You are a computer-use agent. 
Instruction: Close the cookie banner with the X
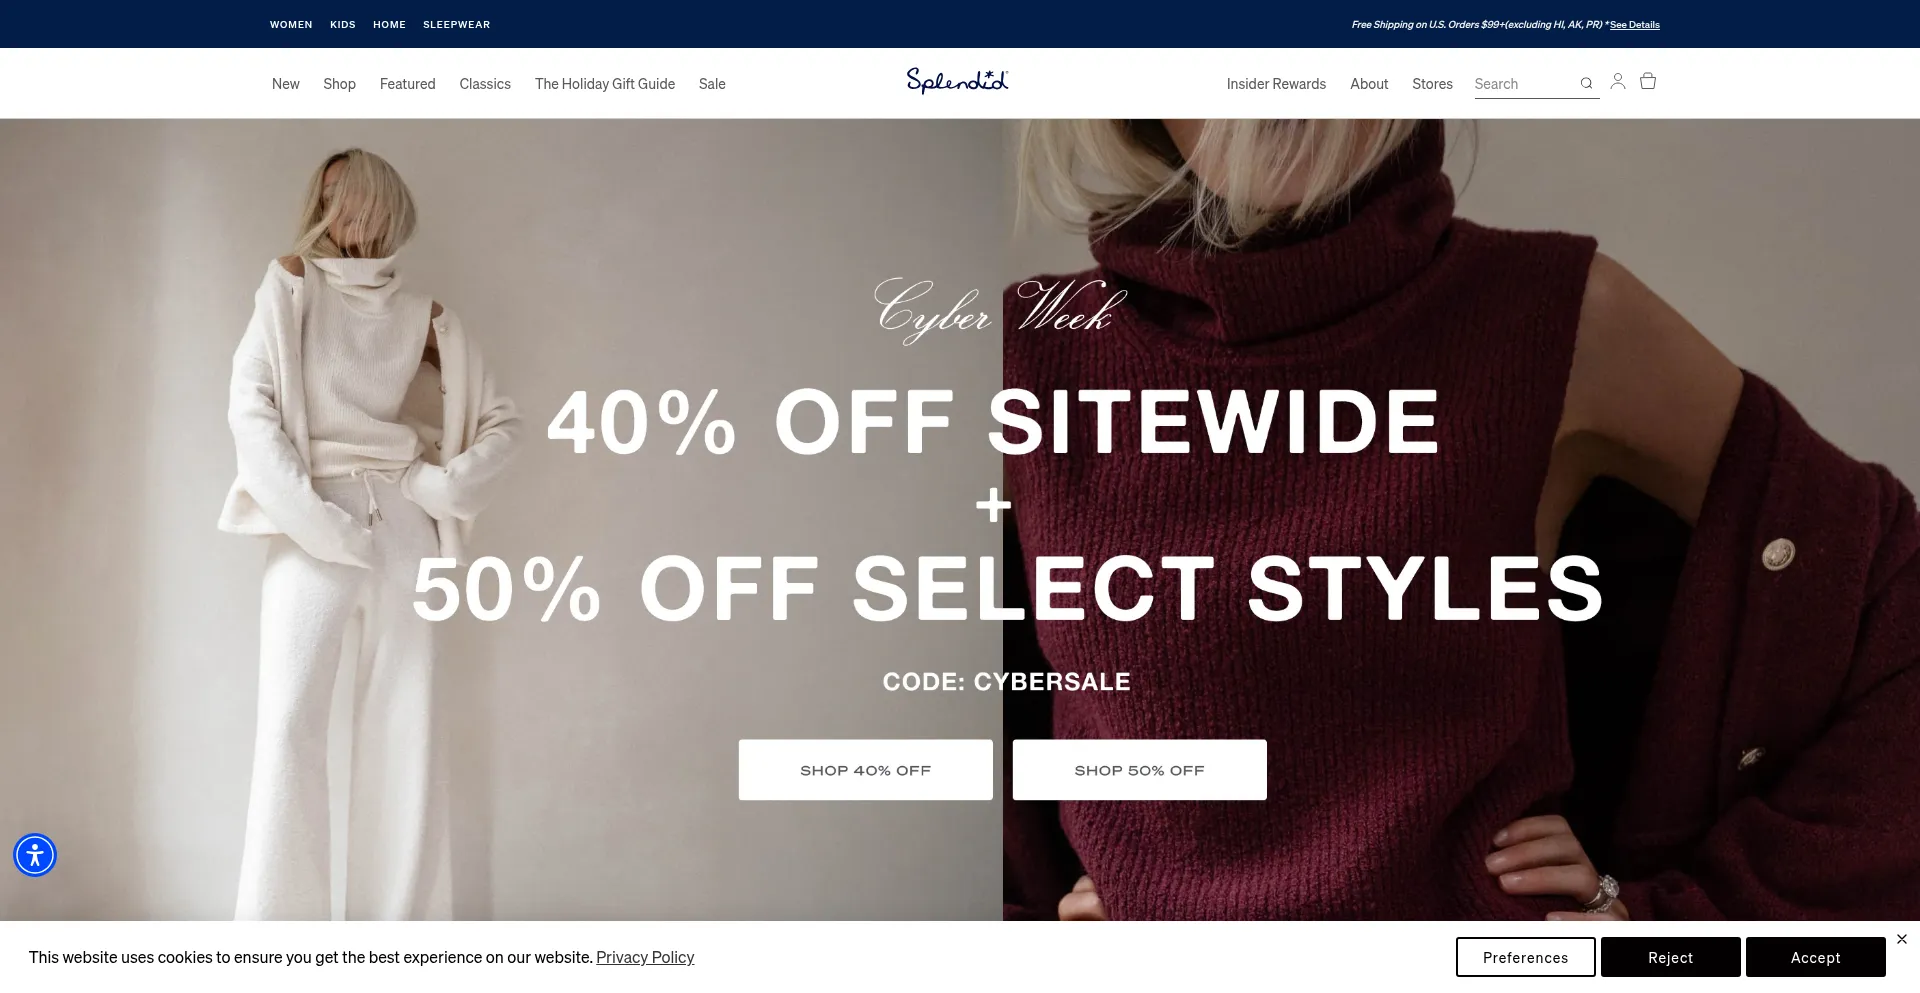coord(1902,939)
